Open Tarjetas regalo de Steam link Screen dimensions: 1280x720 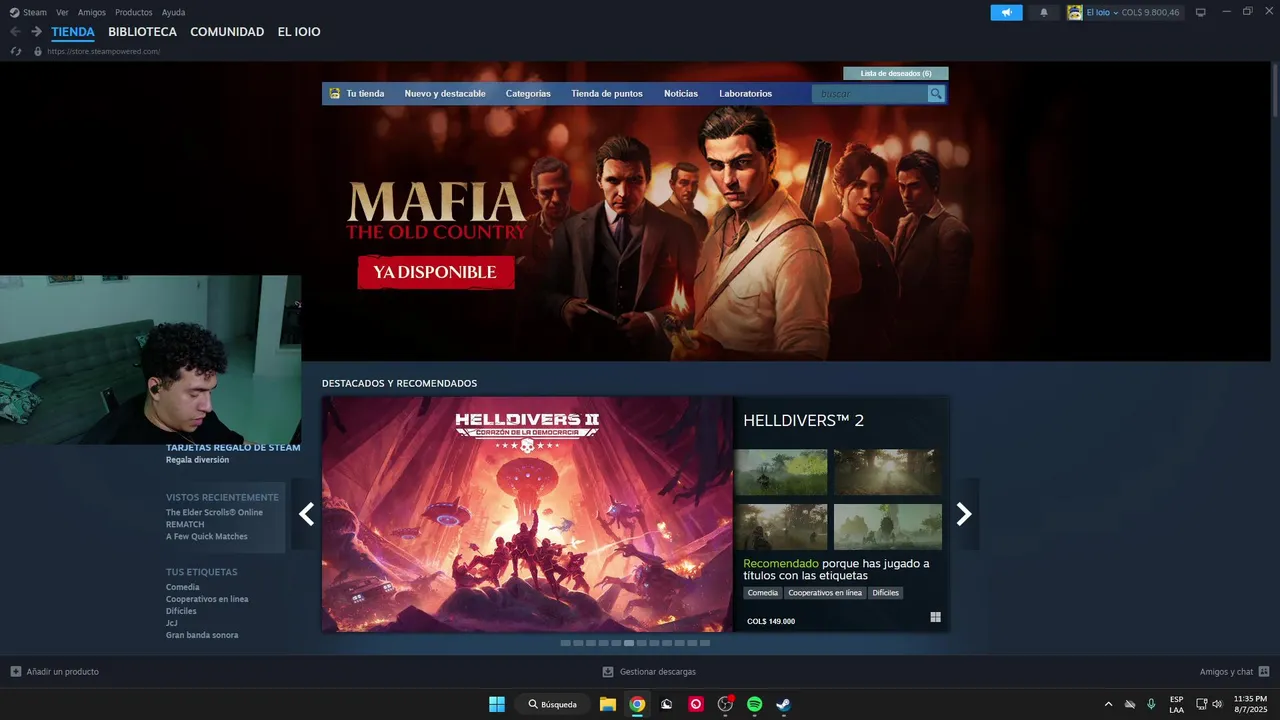[233, 447]
